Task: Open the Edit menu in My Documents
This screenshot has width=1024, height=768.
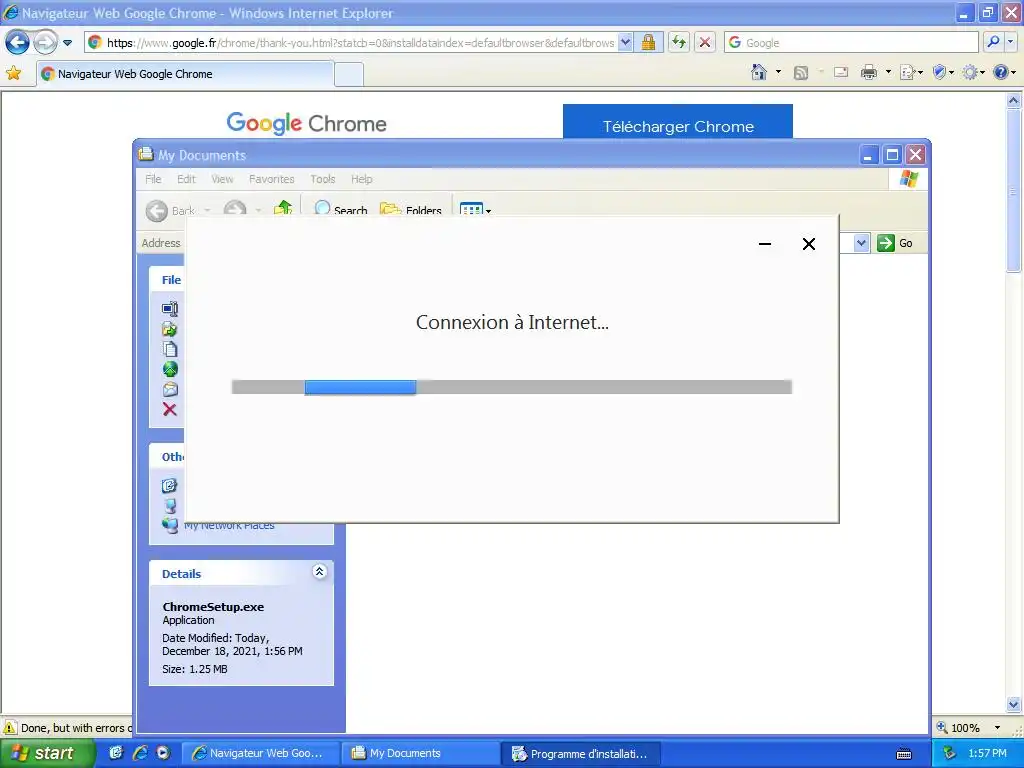Action: [186, 179]
